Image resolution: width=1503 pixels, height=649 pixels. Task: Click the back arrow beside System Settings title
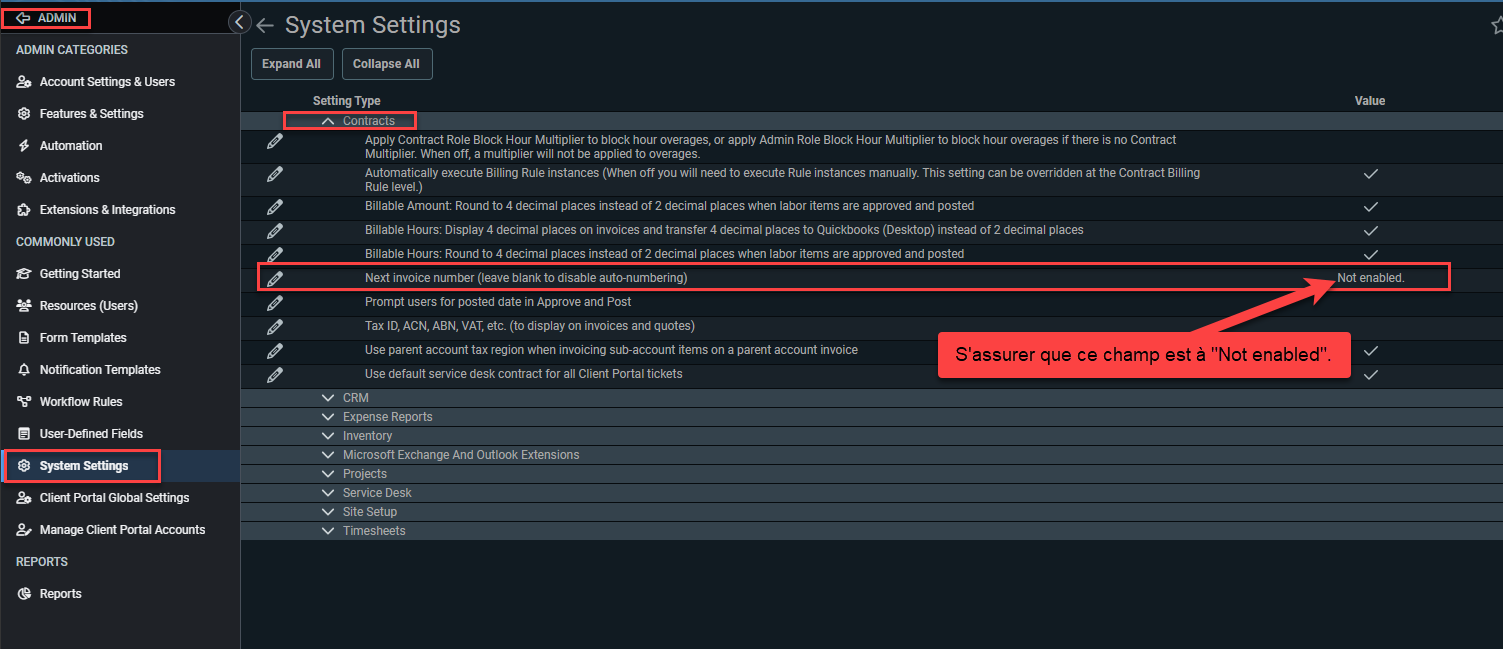pos(265,26)
